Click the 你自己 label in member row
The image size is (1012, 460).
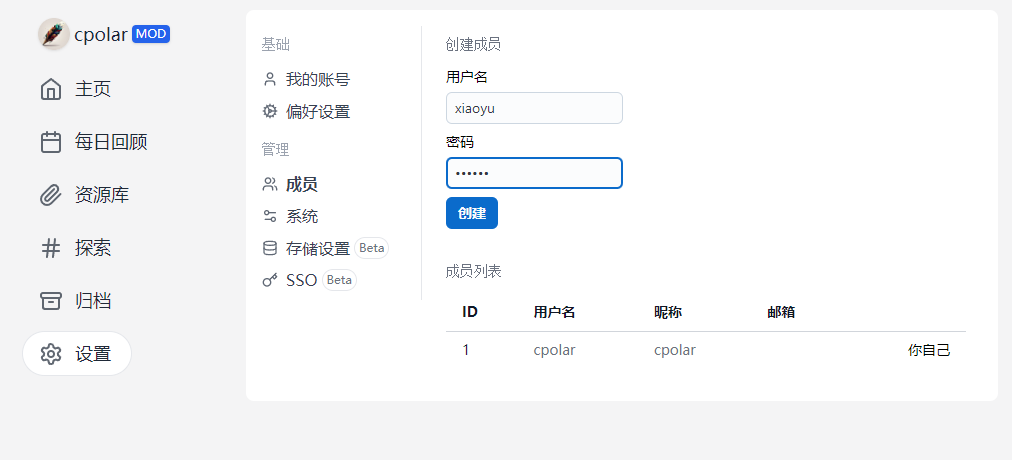929,350
